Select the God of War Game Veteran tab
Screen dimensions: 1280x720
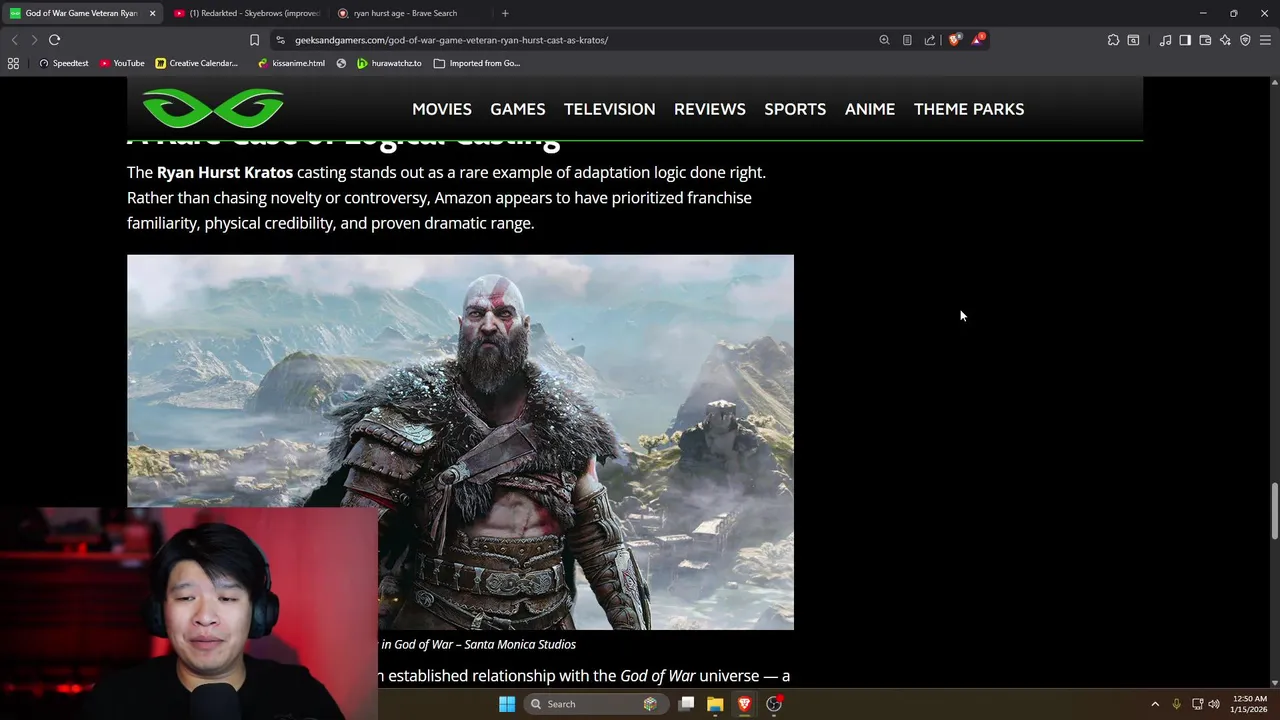(x=75, y=13)
